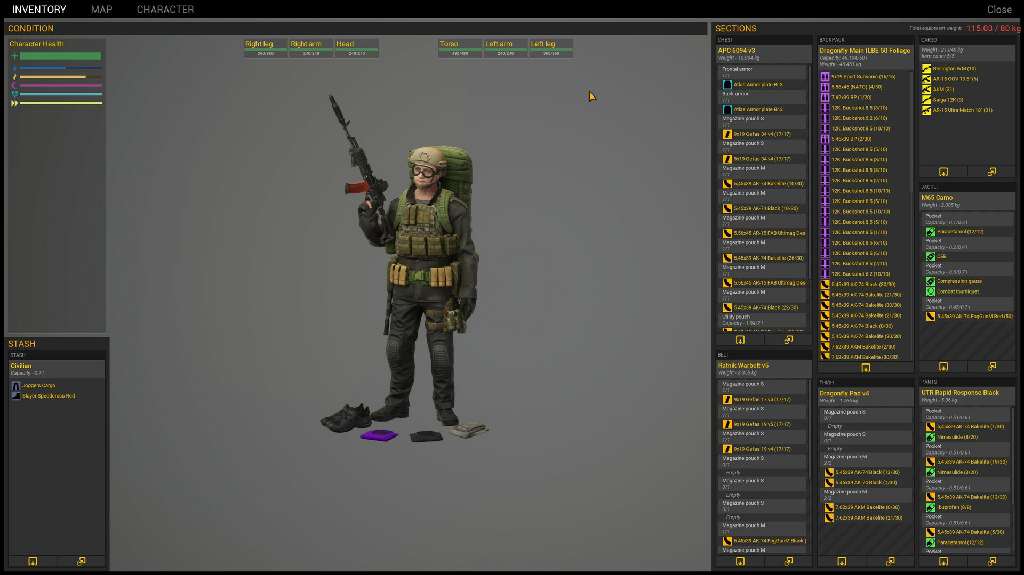Click the Ratnik Warbelt v5 title
This screenshot has width=1024, height=575.
pos(743,365)
